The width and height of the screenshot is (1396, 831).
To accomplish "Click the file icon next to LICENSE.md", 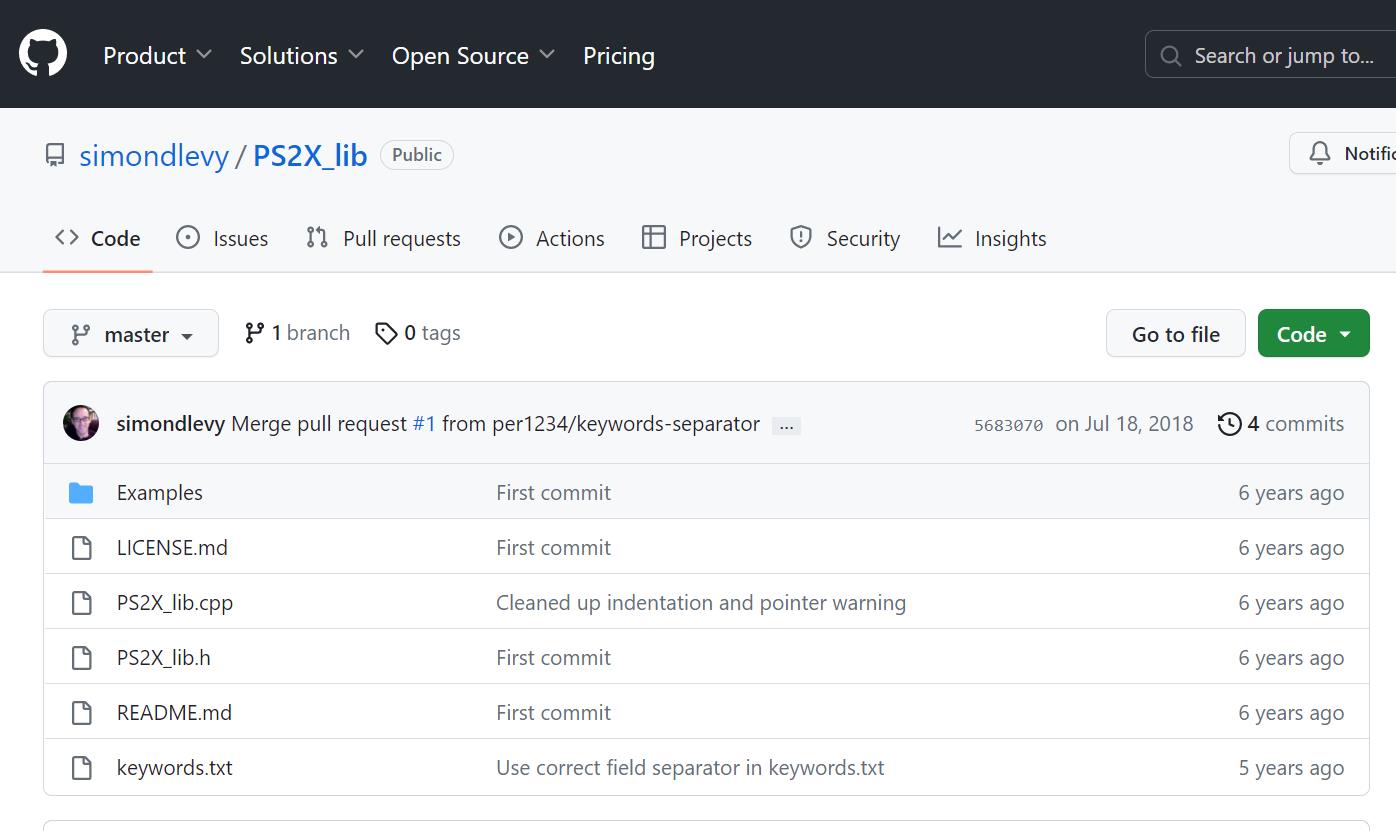I will click(x=81, y=548).
